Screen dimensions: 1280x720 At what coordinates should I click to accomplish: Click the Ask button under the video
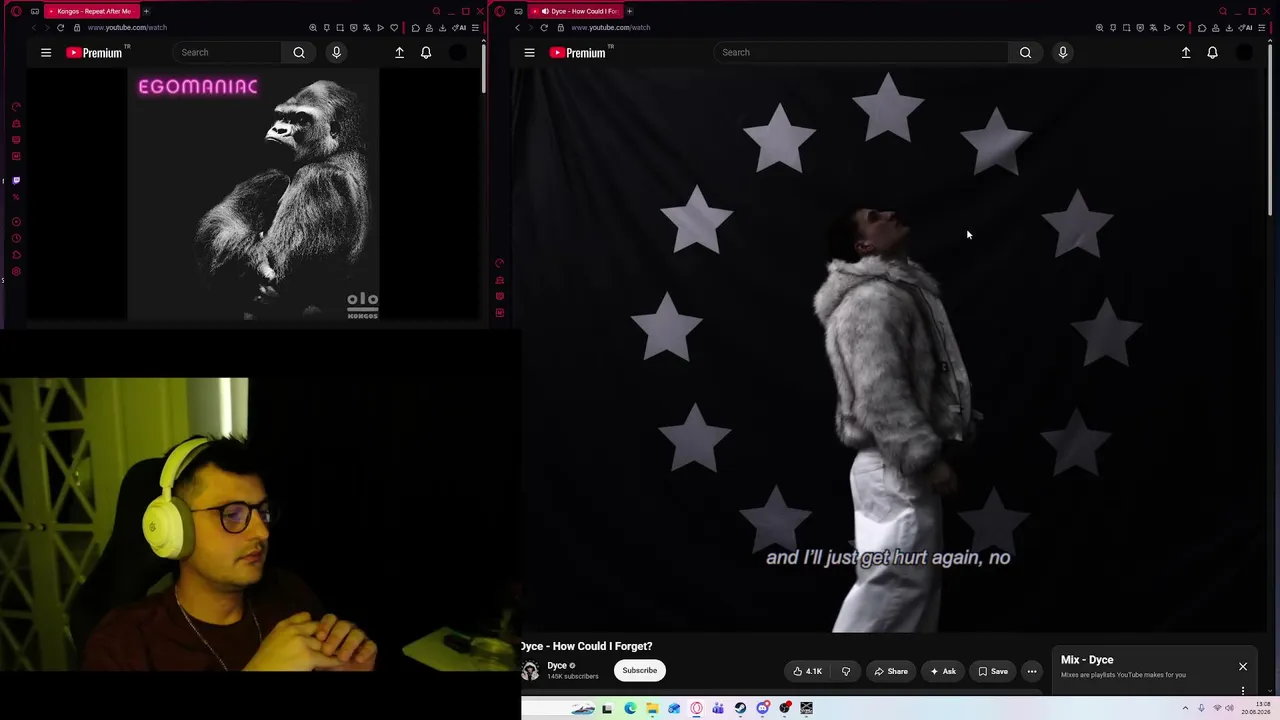point(943,671)
